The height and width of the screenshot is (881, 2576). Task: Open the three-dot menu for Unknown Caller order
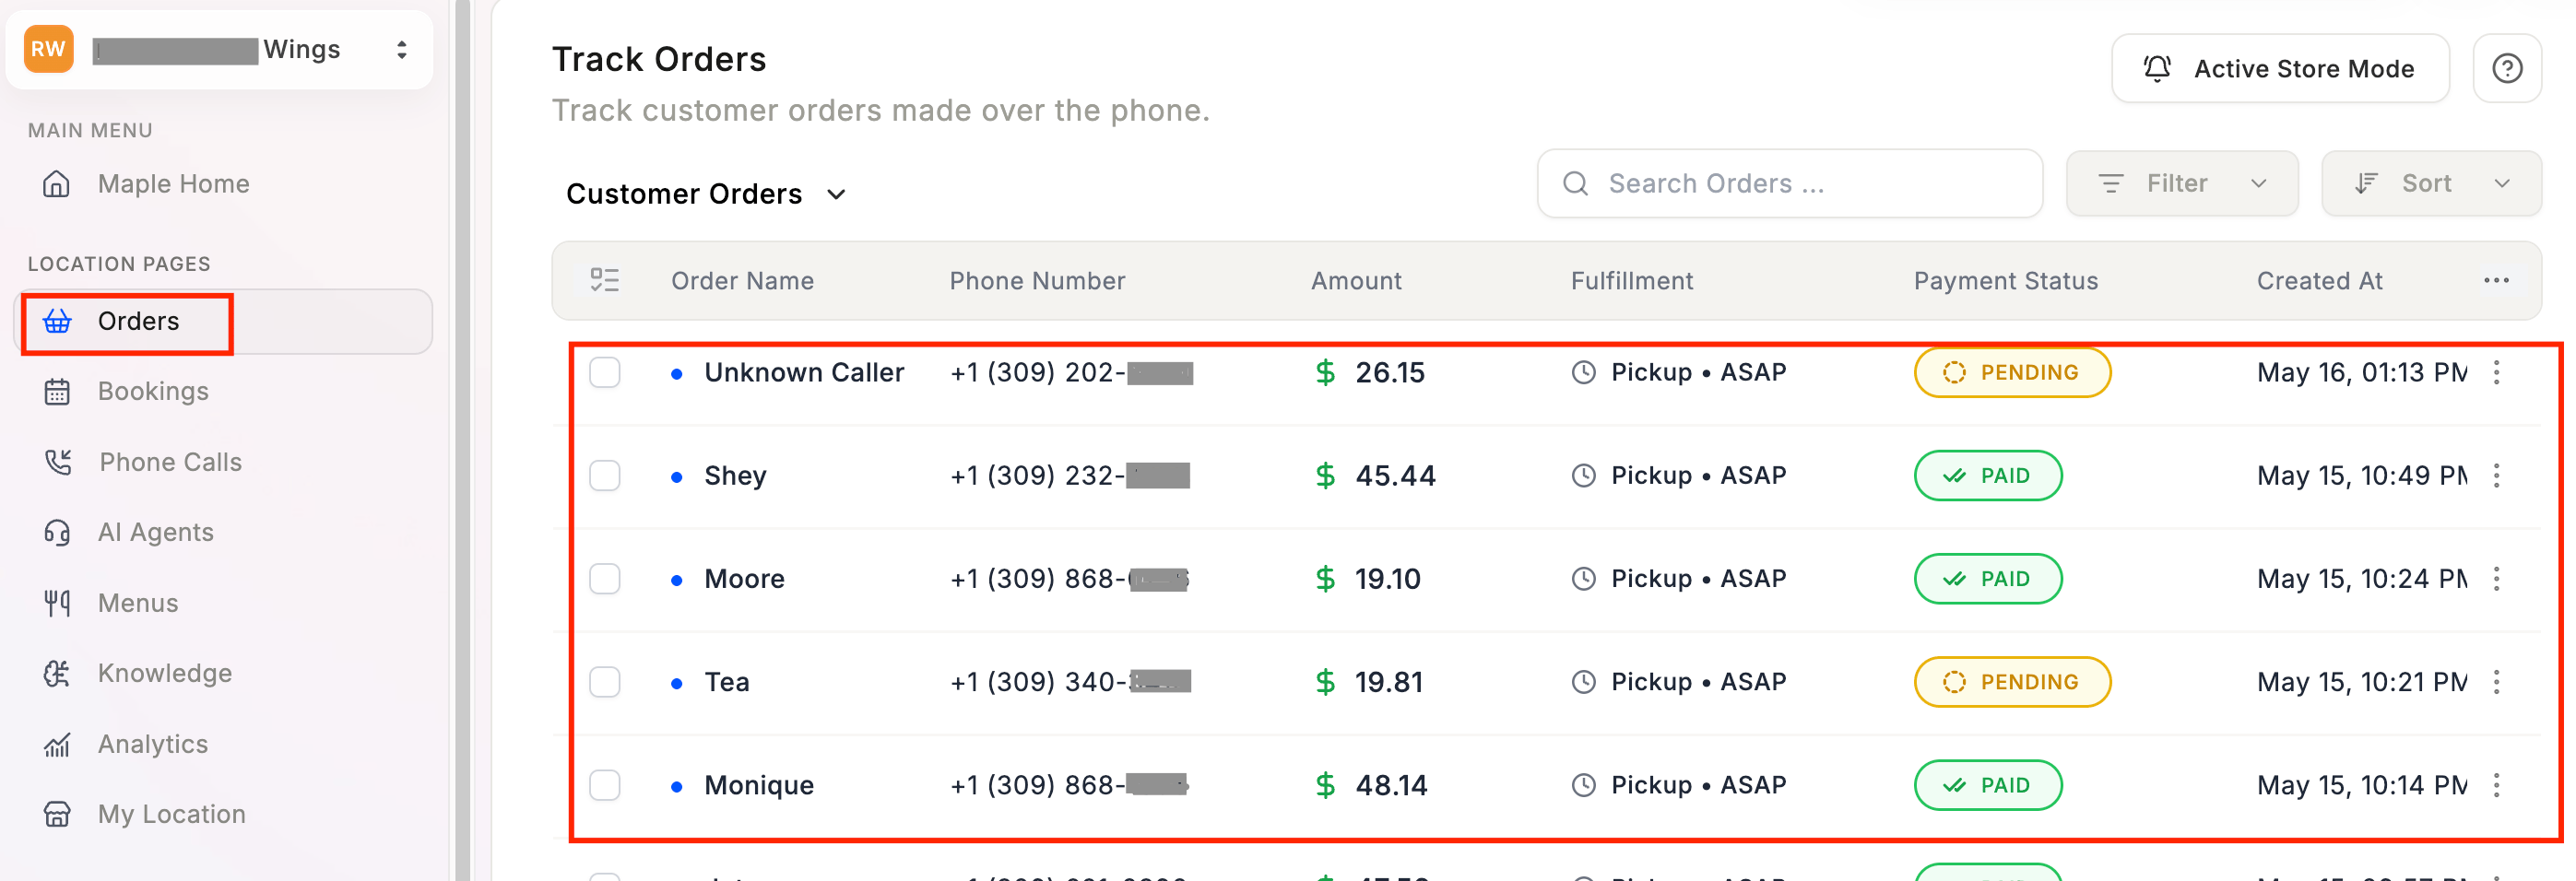(x=2496, y=373)
